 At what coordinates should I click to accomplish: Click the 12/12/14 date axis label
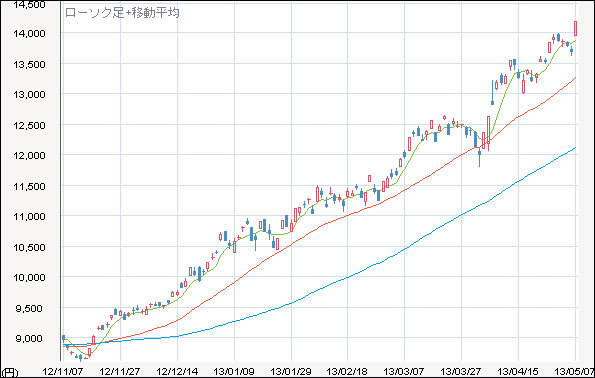tap(177, 371)
